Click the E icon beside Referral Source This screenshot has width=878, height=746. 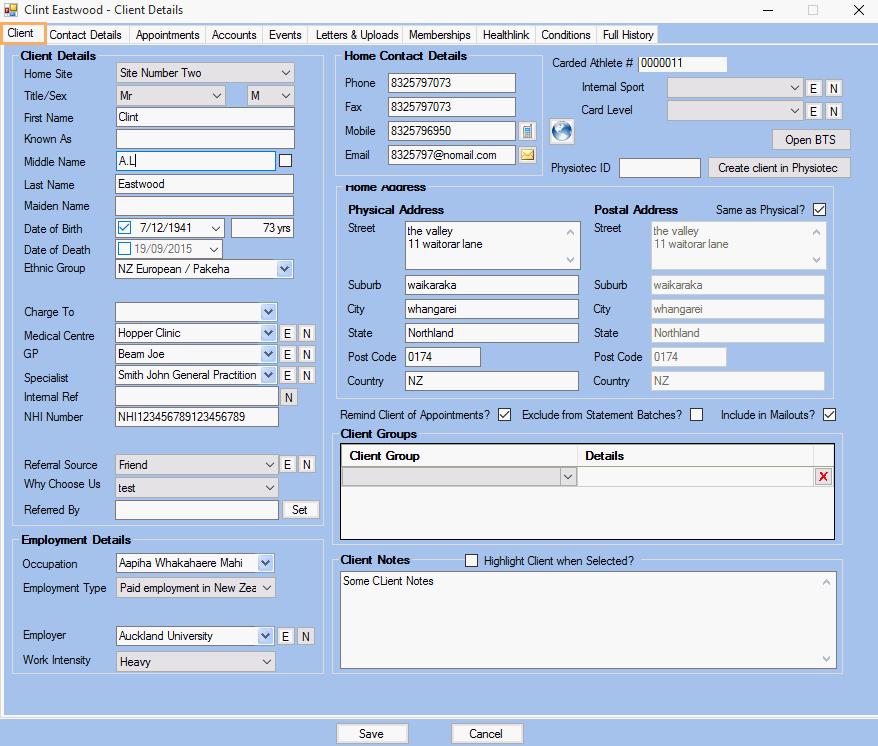click(287, 464)
